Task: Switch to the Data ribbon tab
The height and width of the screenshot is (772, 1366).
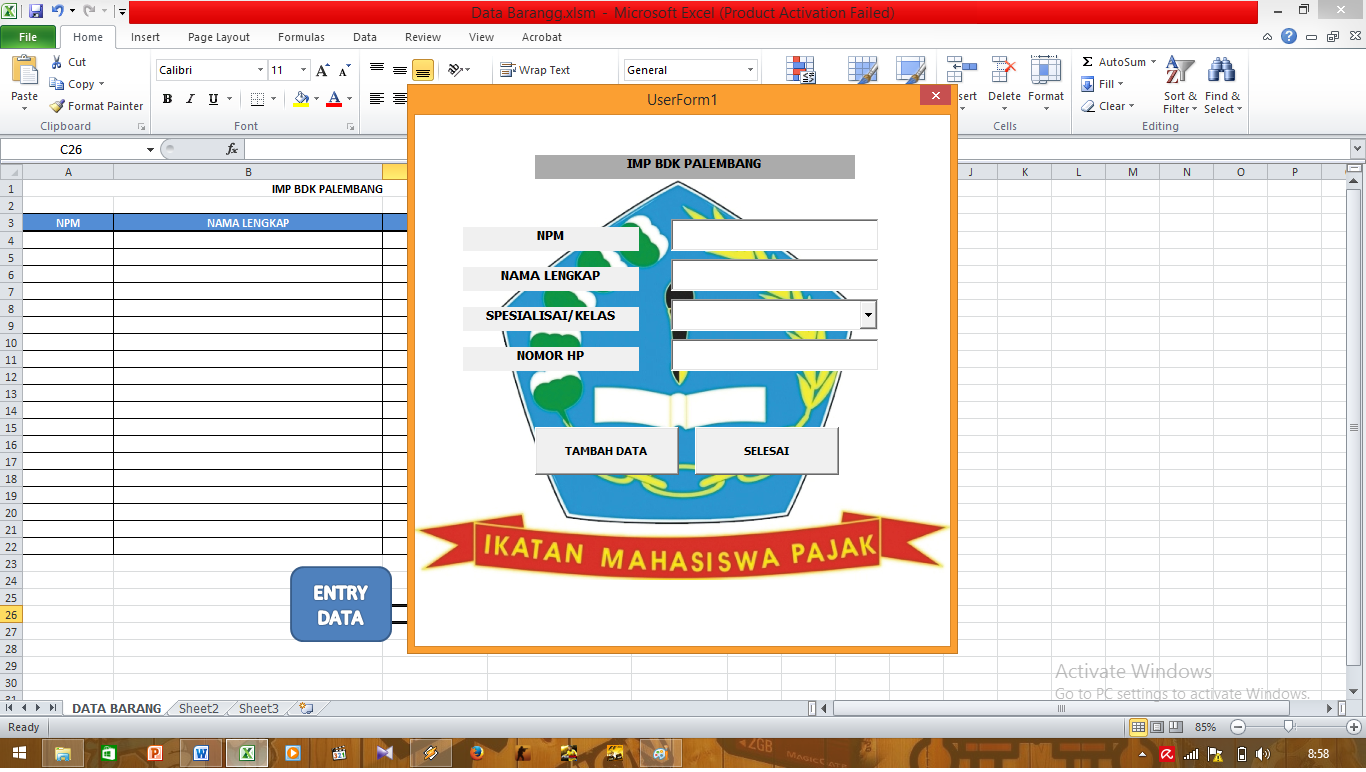Action: click(x=365, y=37)
